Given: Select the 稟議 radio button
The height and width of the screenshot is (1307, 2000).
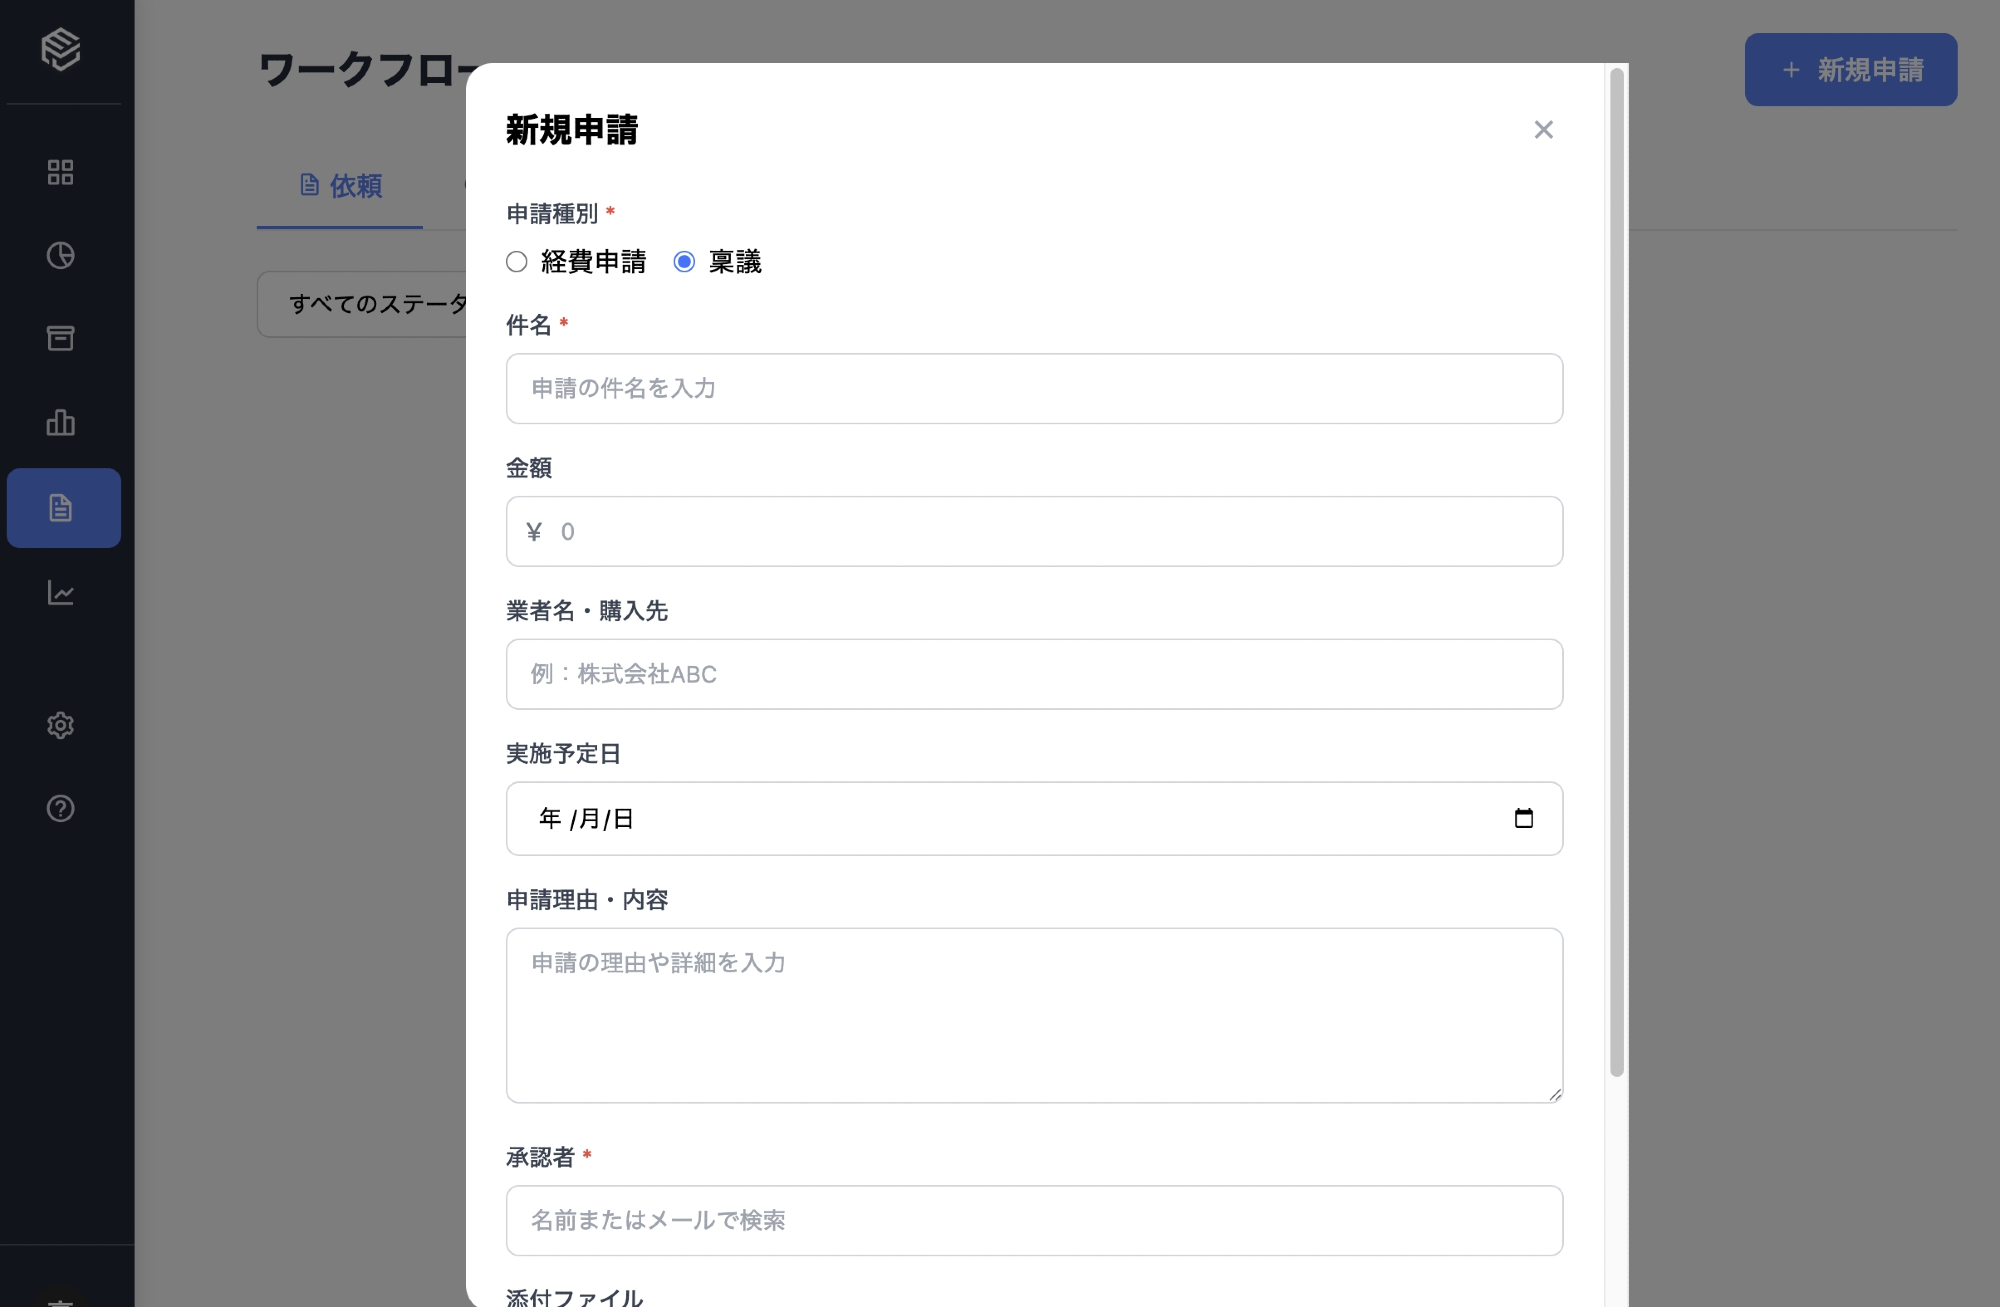Looking at the screenshot, I should pos(684,262).
